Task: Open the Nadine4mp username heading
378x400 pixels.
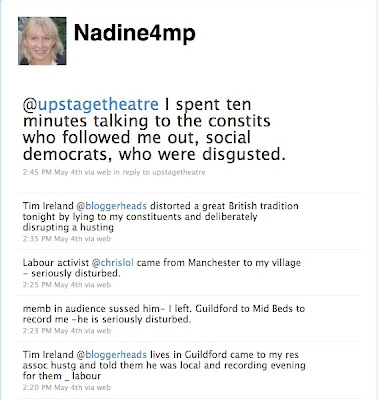Action: click(x=135, y=33)
